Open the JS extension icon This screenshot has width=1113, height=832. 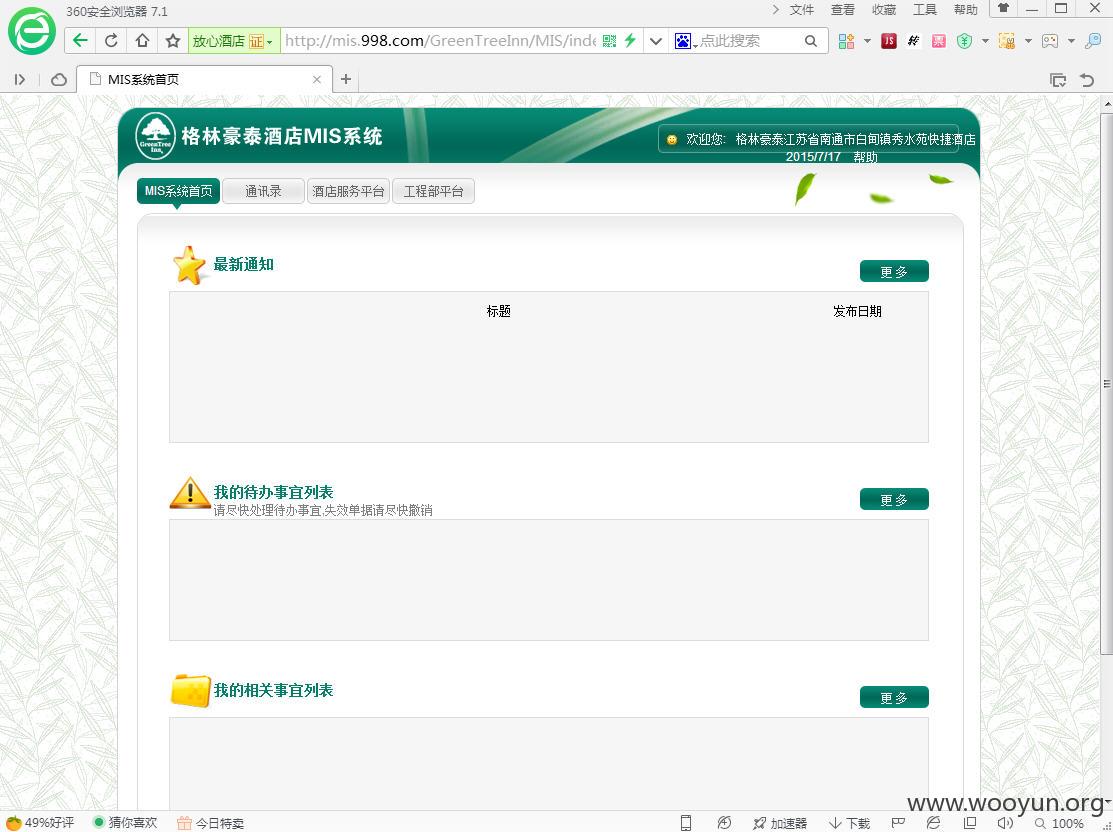pos(889,41)
